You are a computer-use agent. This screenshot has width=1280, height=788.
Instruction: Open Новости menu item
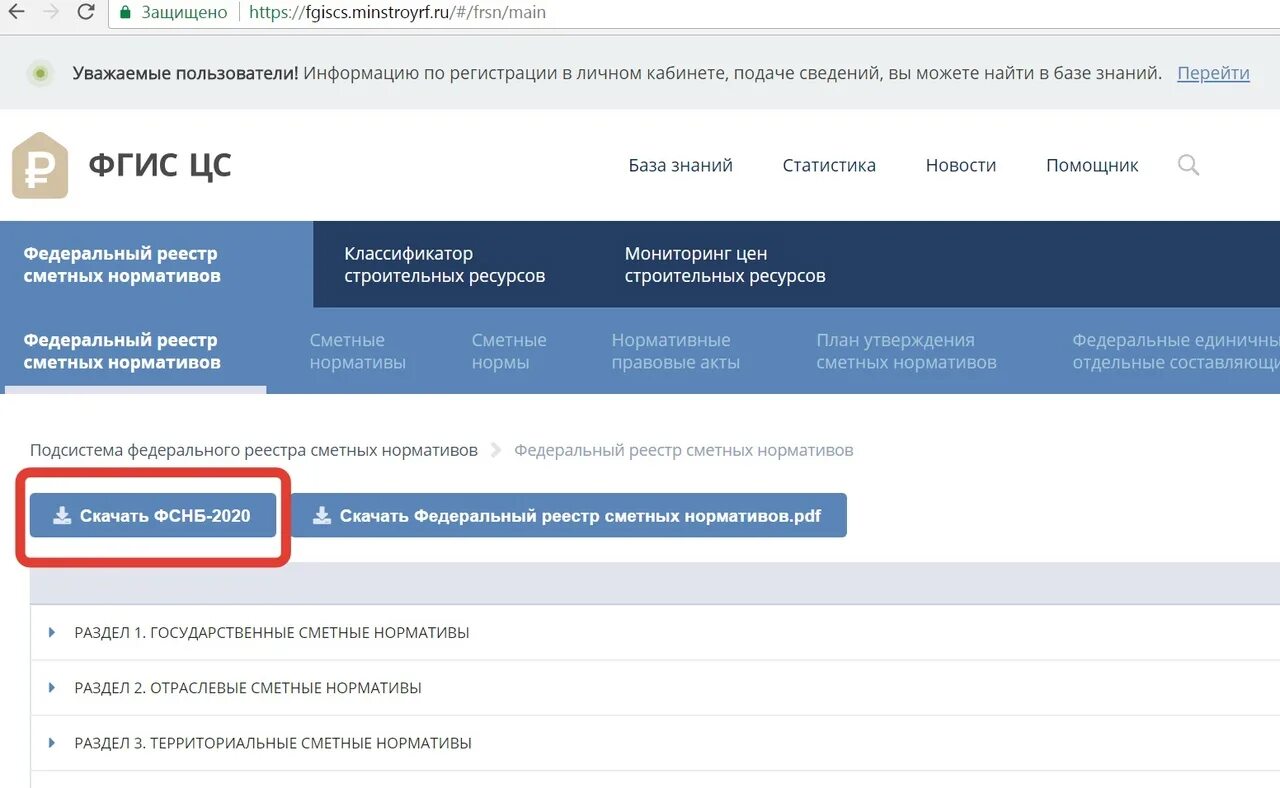(x=961, y=165)
